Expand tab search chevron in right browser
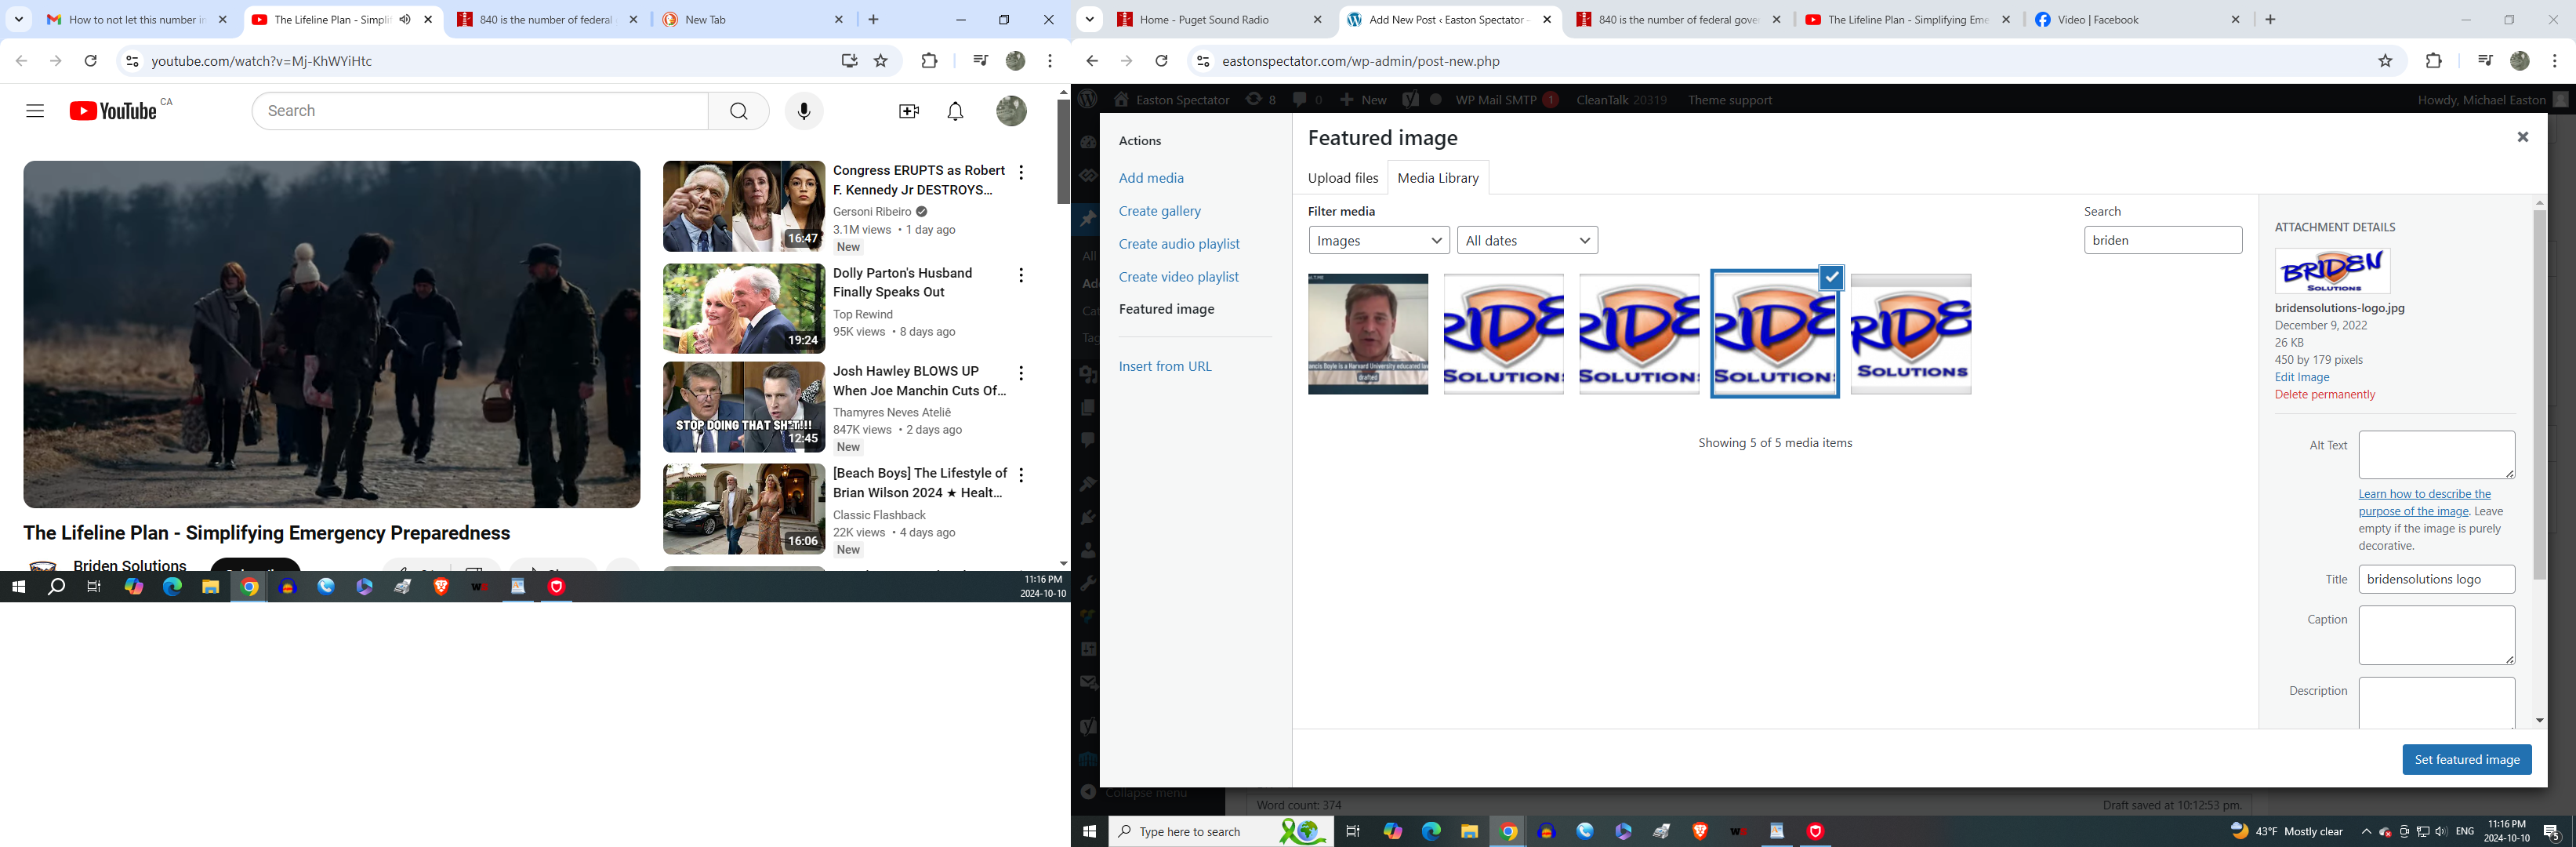The width and height of the screenshot is (2576, 847). (x=1090, y=19)
